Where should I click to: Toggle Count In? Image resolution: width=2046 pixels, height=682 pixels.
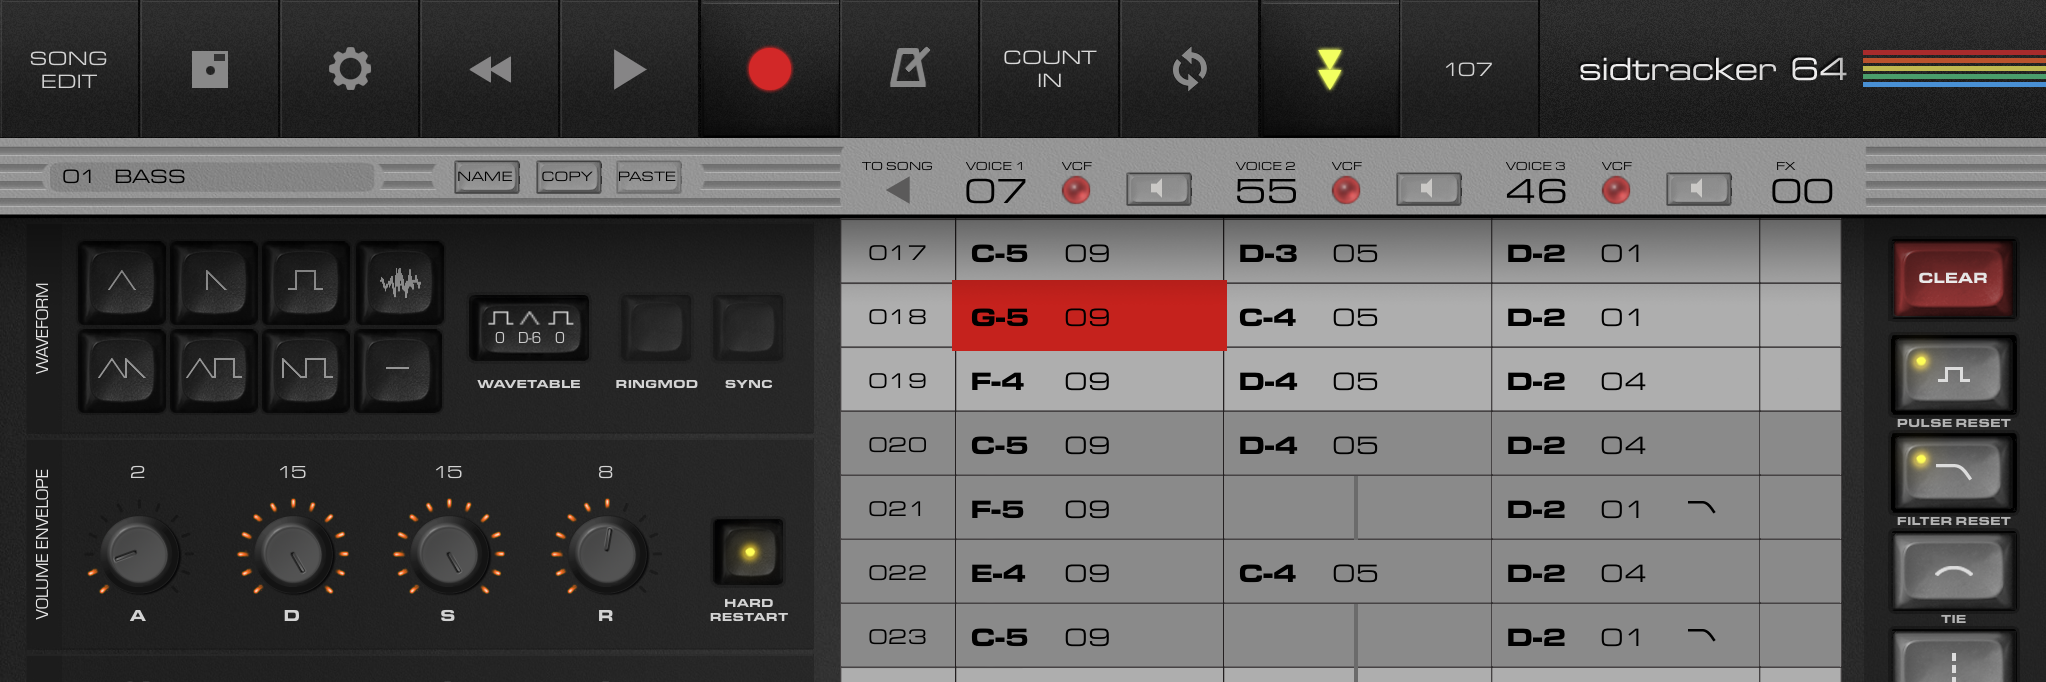pyautogui.click(x=1050, y=69)
